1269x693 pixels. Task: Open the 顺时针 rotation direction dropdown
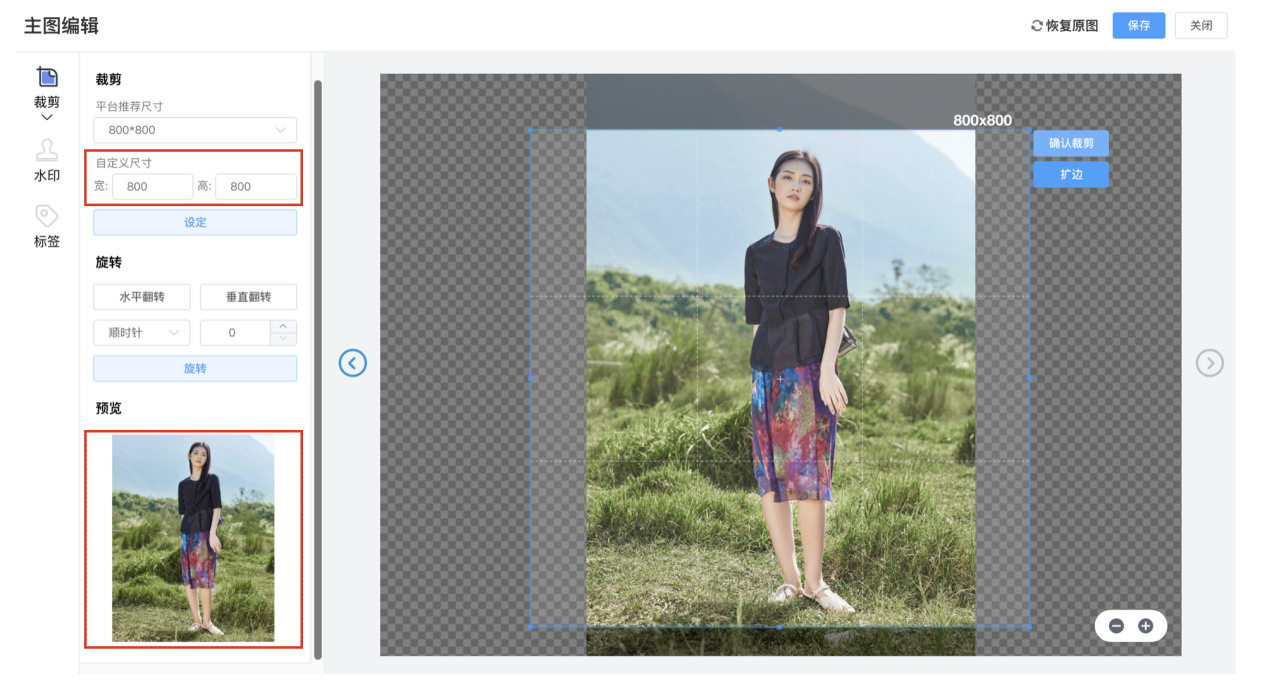(142, 333)
